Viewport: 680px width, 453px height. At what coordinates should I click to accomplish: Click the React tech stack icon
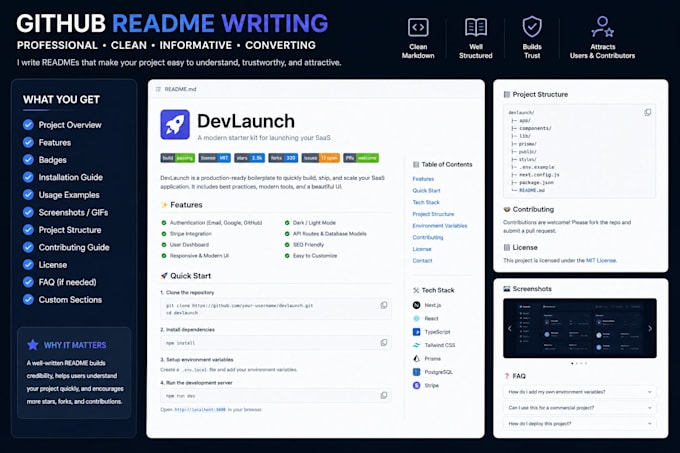point(416,318)
